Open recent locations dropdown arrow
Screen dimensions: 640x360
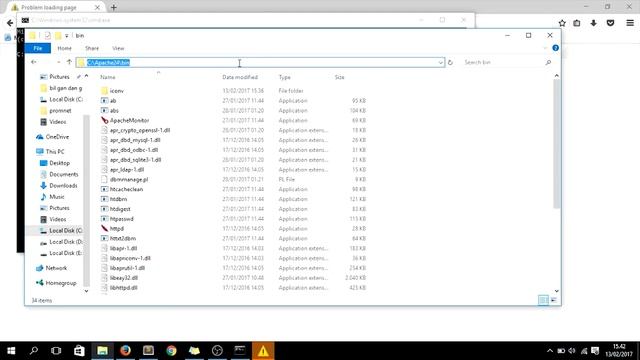pos(58,62)
